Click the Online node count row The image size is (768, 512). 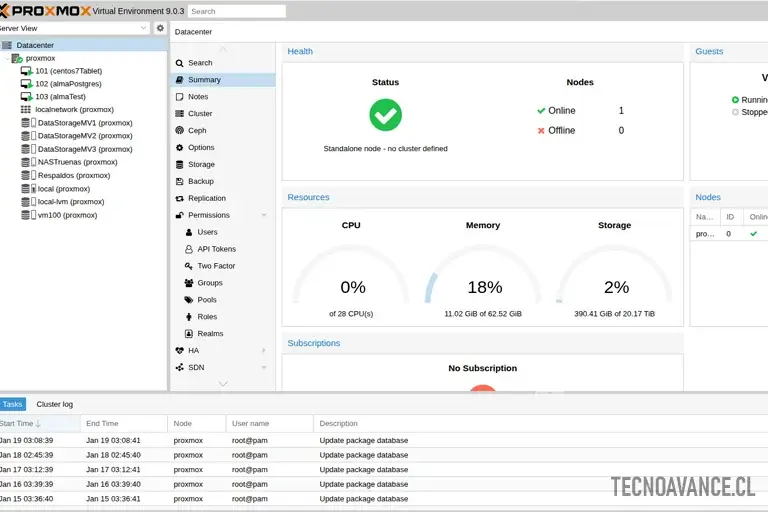pos(580,111)
